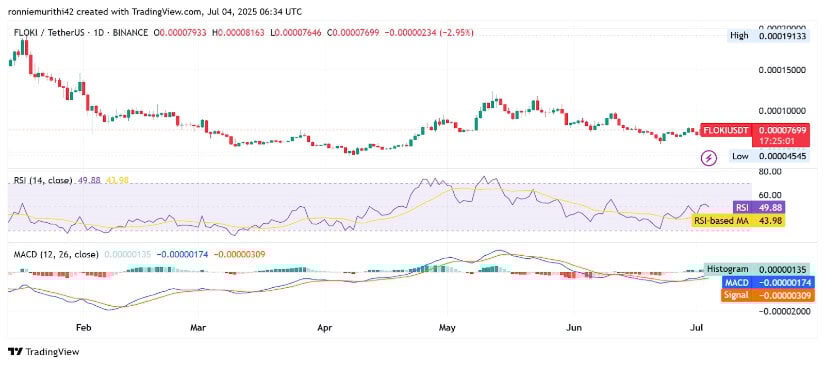Click the TradingView logo at bottom left
Screen dimensions: 825x365
click(43, 352)
